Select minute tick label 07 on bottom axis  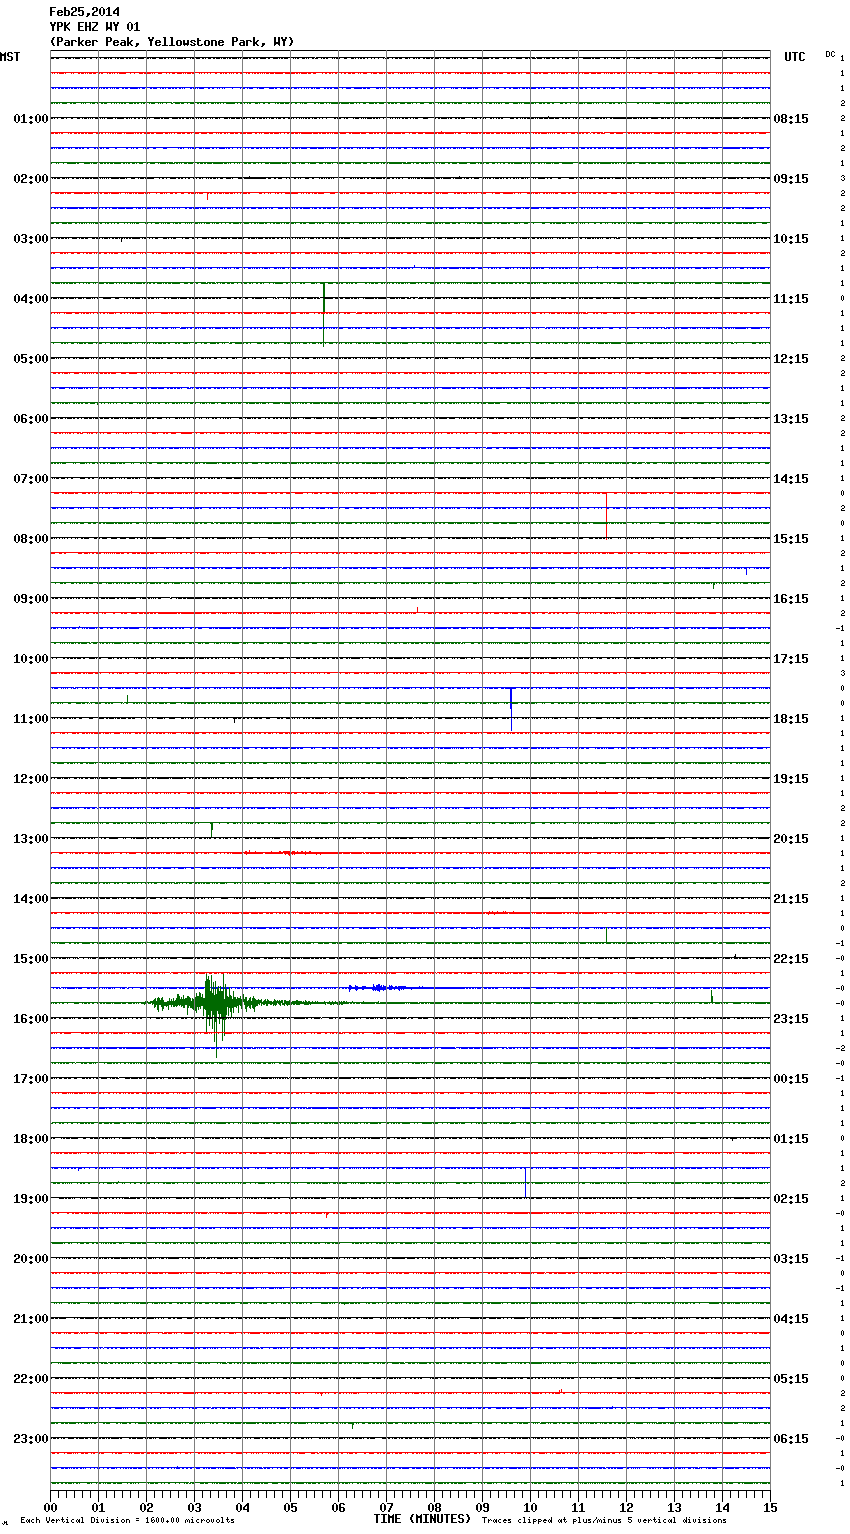[386, 1507]
